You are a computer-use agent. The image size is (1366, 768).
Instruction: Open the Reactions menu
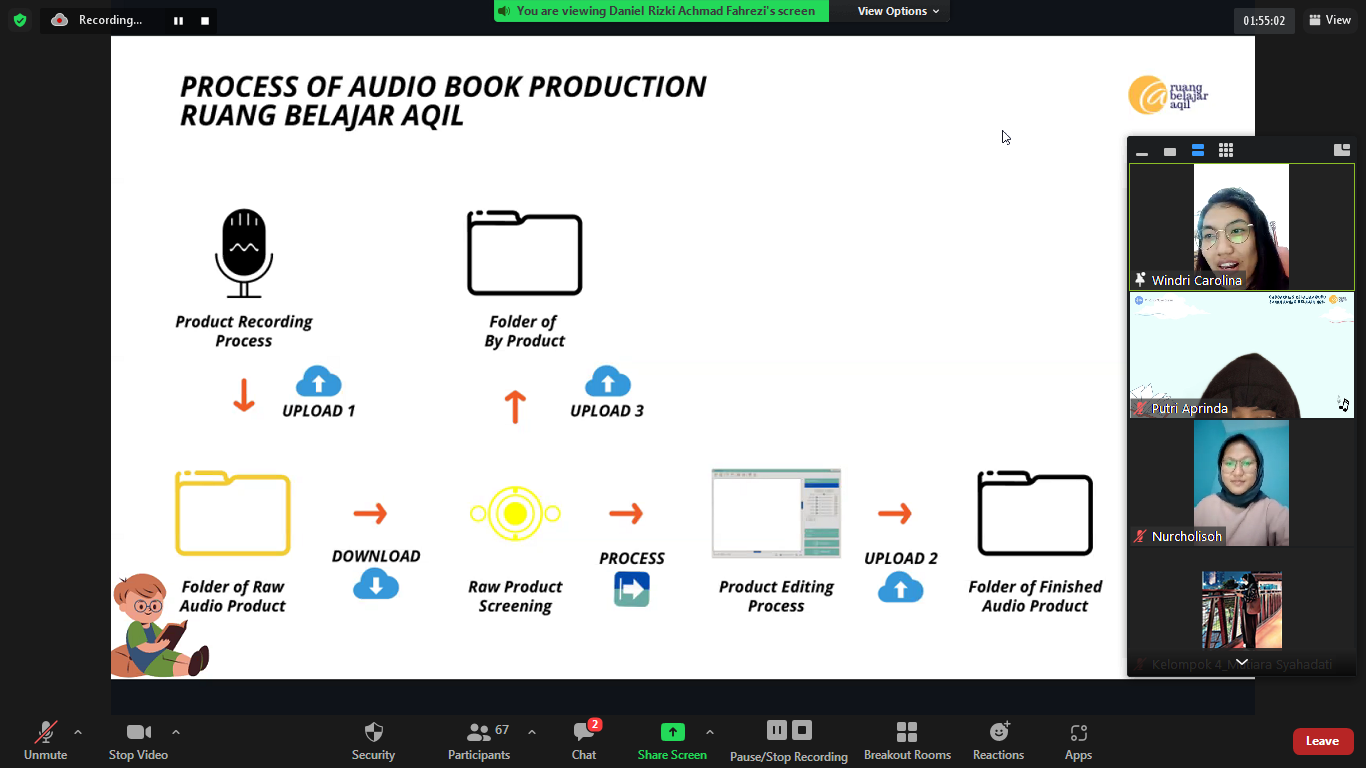tap(998, 741)
